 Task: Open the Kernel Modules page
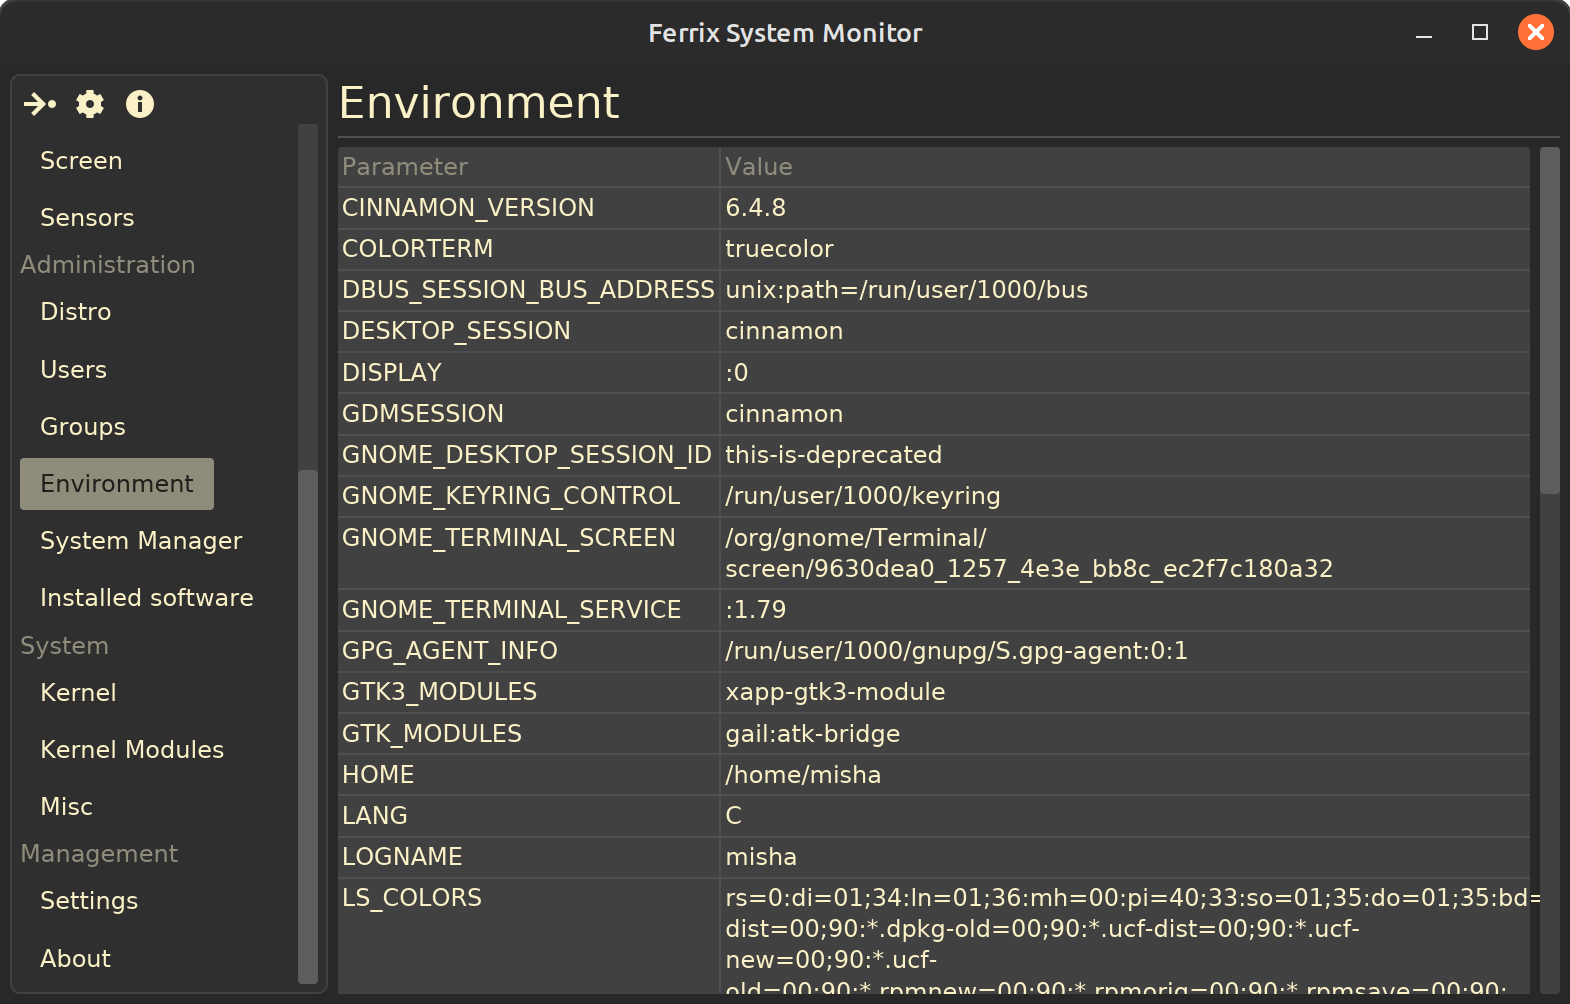[132, 750]
